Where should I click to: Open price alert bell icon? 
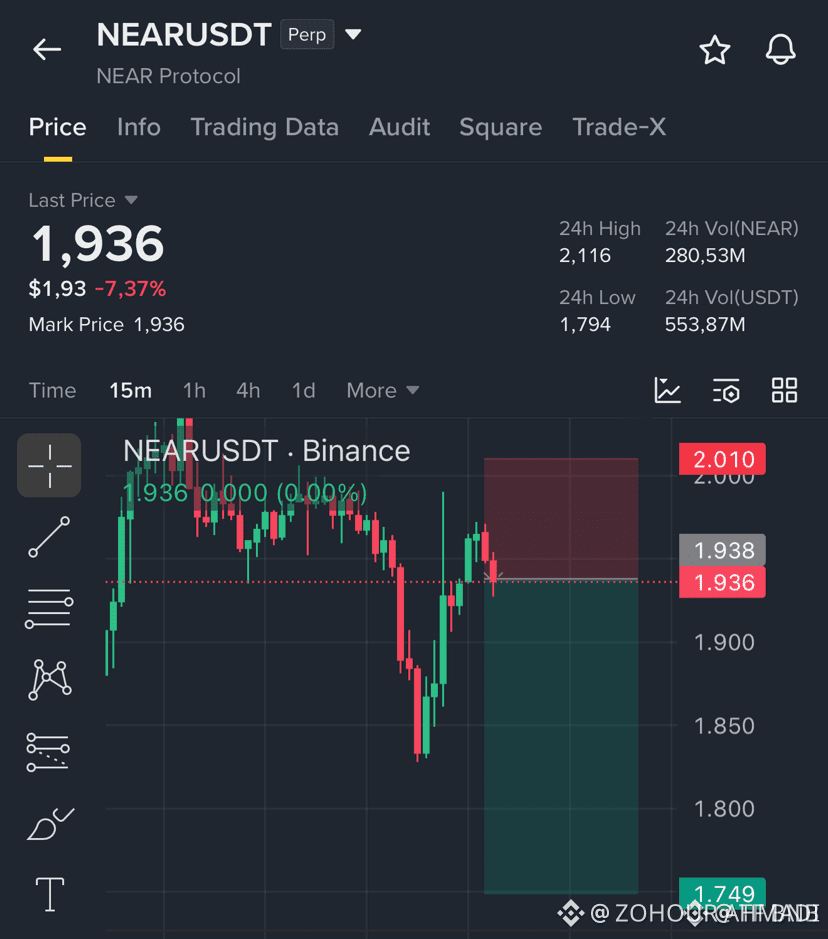coord(781,49)
